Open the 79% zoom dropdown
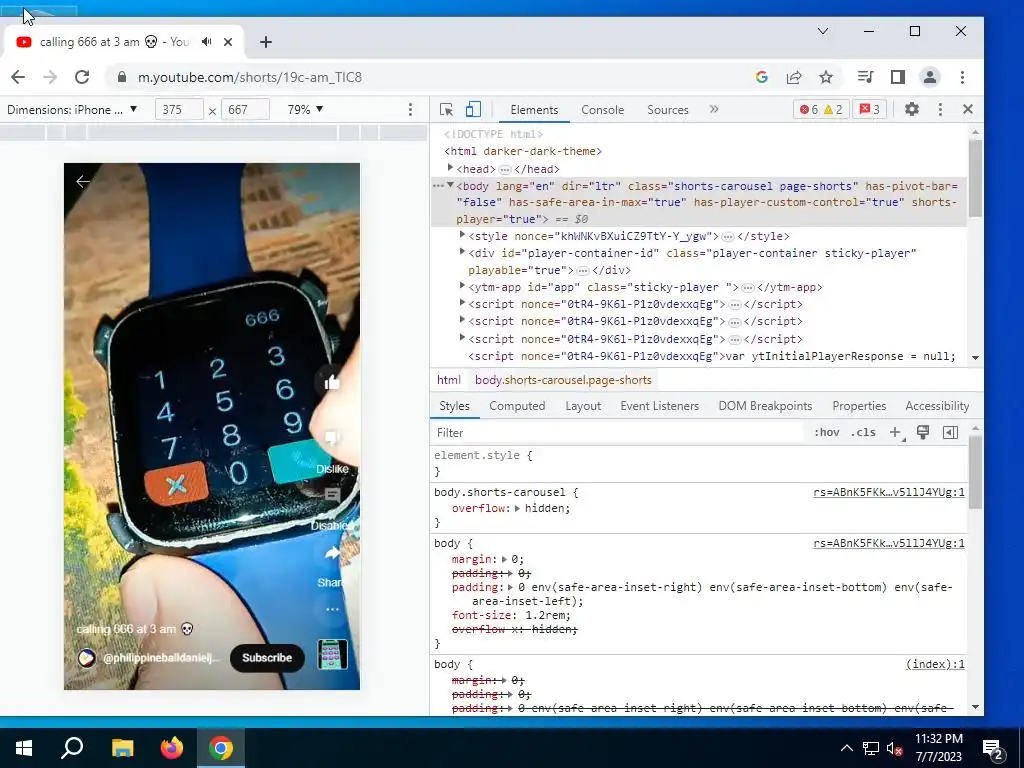The height and width of the screenshot is (768, 1024). [x=306, y=110]
